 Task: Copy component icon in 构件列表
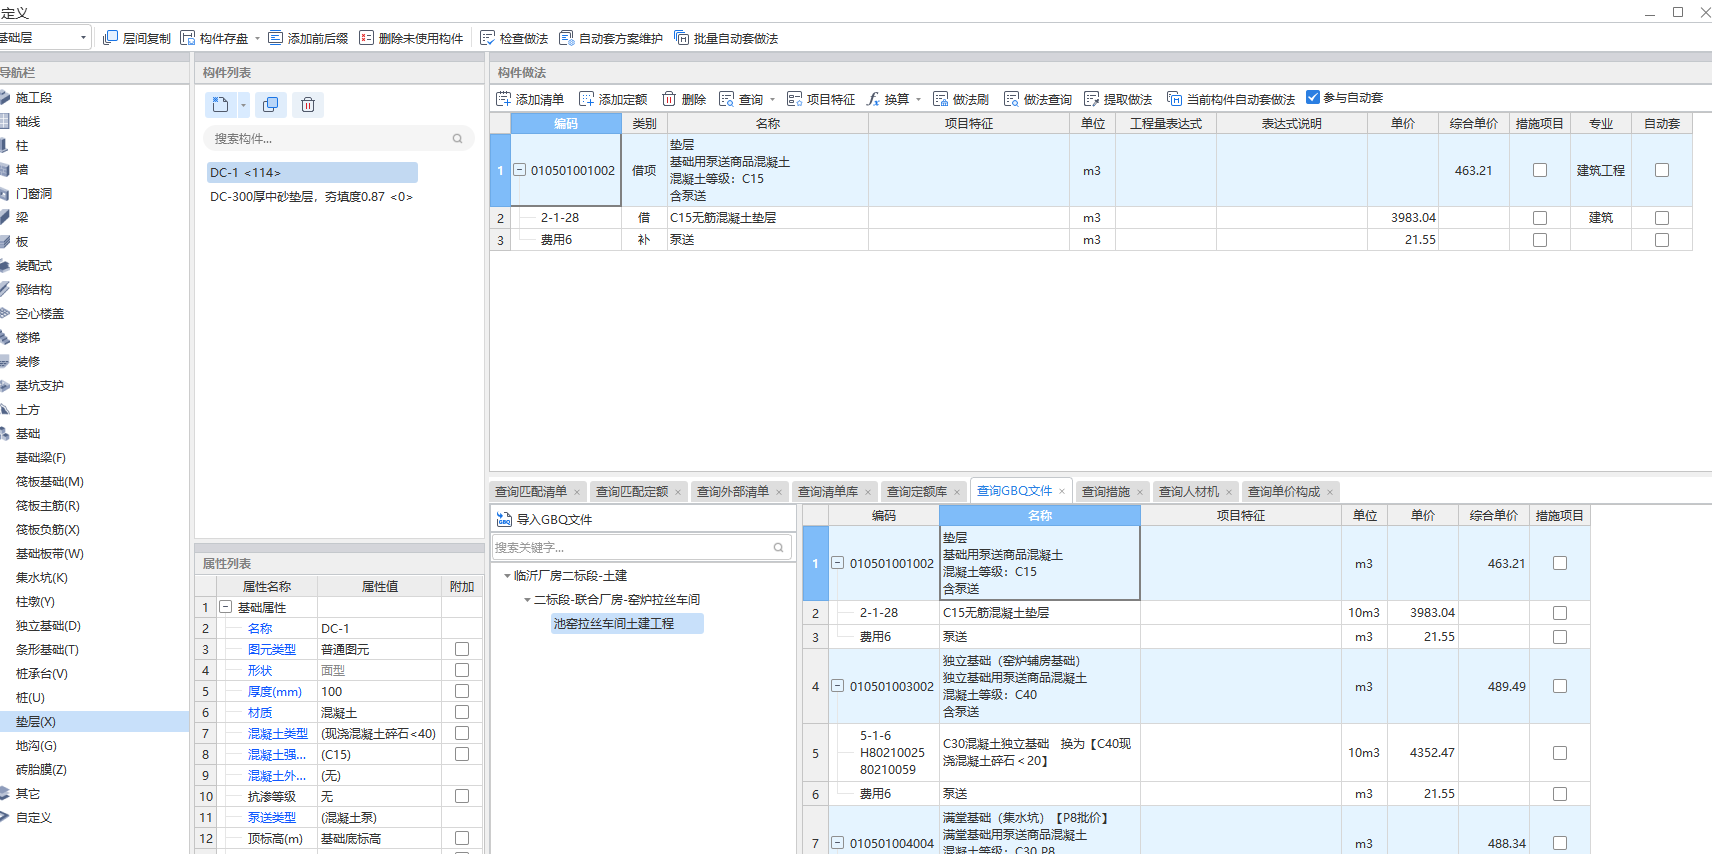(270, 104)
